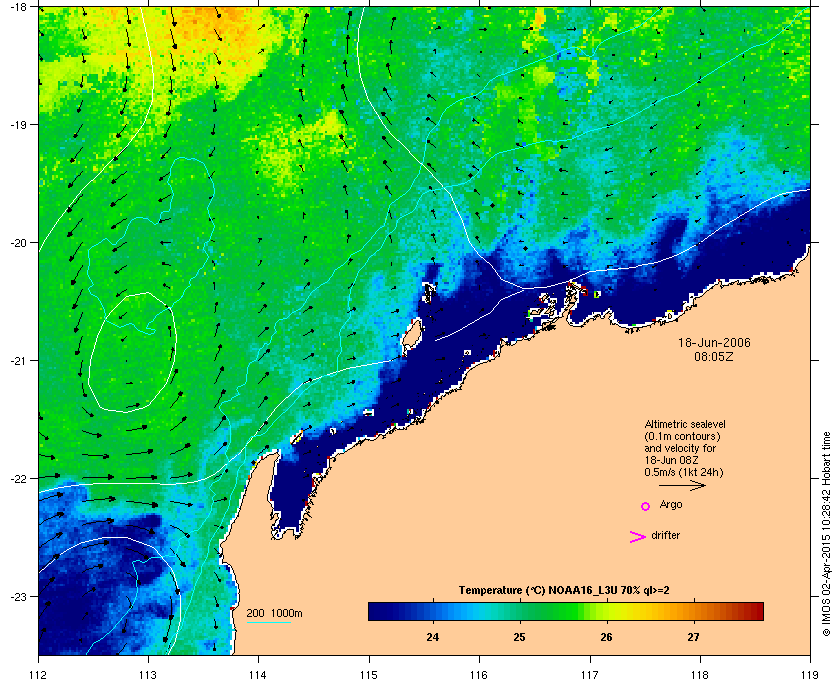Image resolution: width=840 pixels, height=680 pixels.
Task: Click the '18-Jun 08Z' legend line
Action: (x=671, y=461)
